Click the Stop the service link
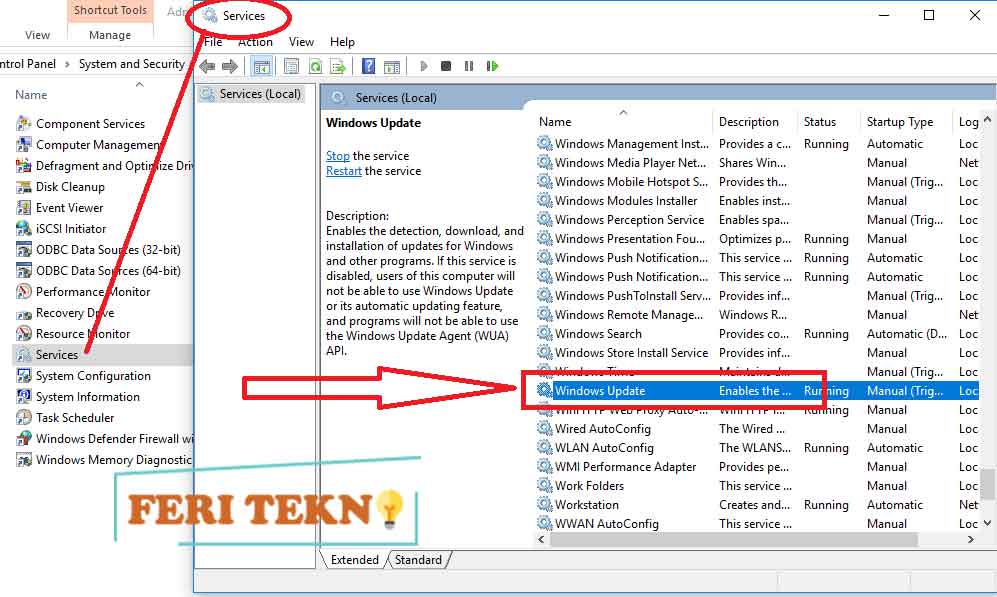The width and height of the screenshot is (997, 597). coord(338,156)
